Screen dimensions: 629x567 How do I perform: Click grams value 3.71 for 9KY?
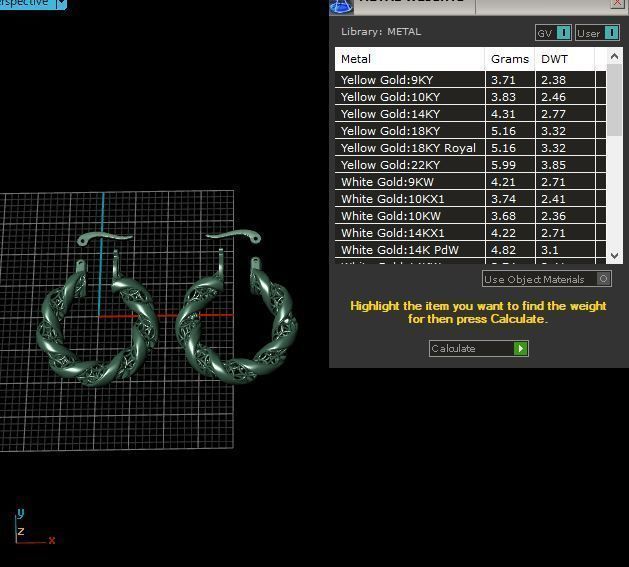[x=503, y=80]
